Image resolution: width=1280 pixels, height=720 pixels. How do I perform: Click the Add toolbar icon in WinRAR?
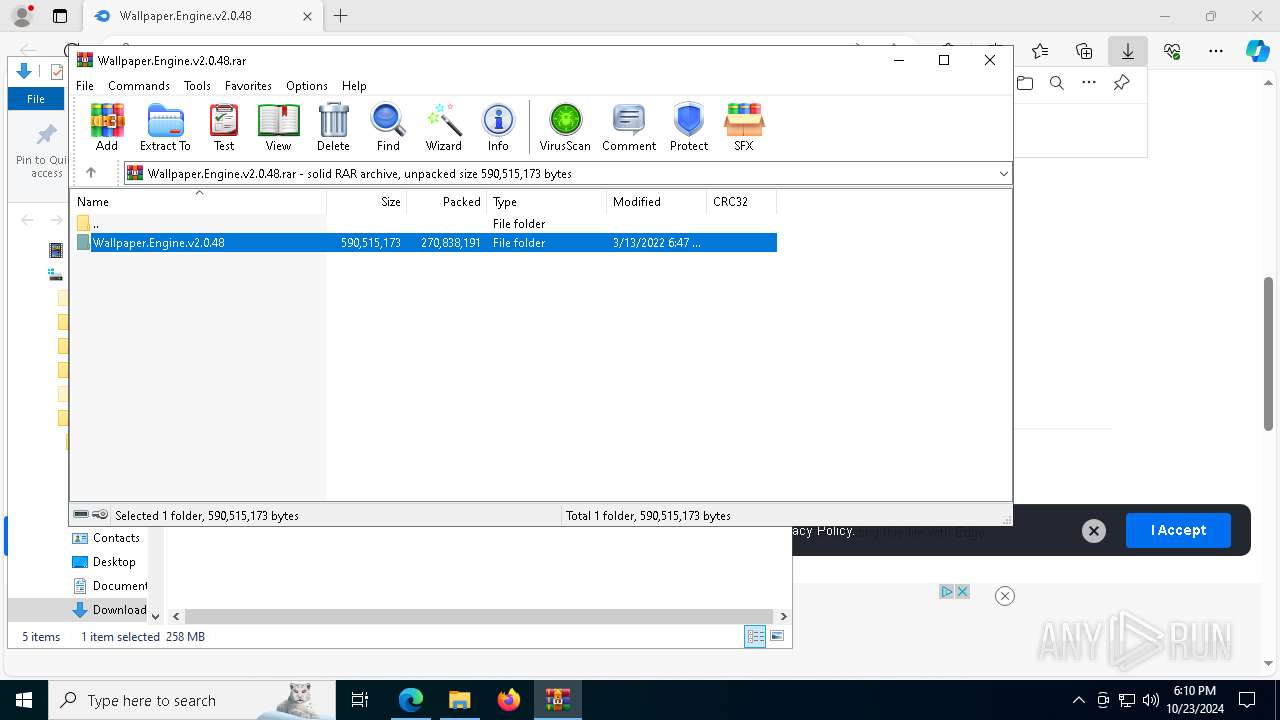pyautogui.click(x=107, y=127)
